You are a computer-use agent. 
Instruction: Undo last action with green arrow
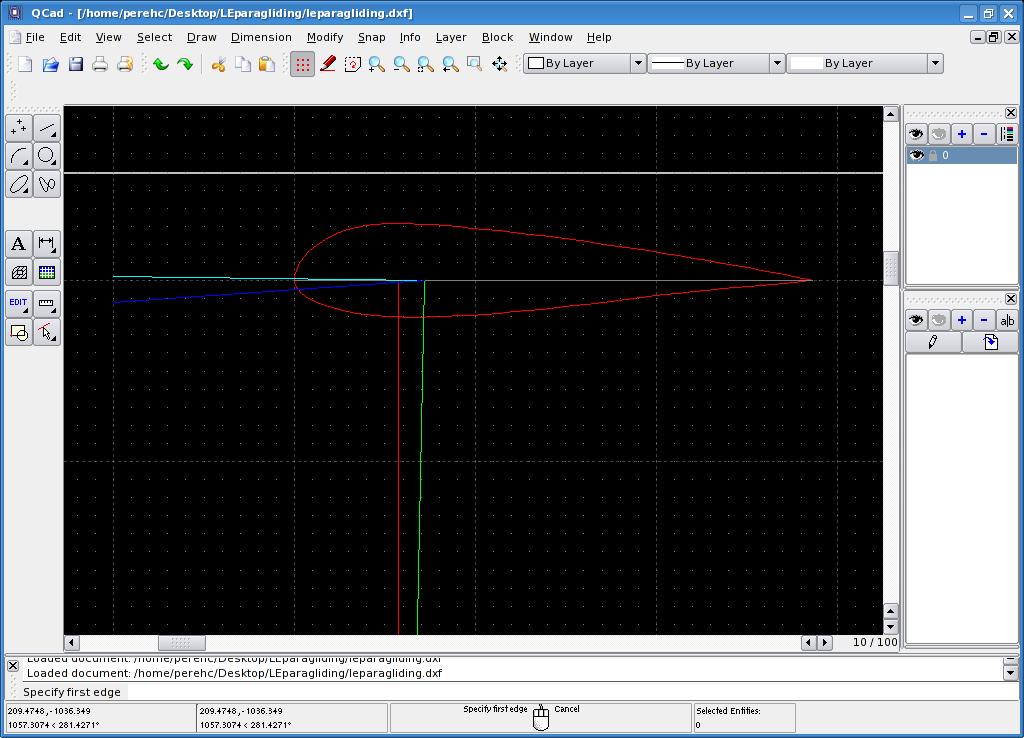[161, 63]
